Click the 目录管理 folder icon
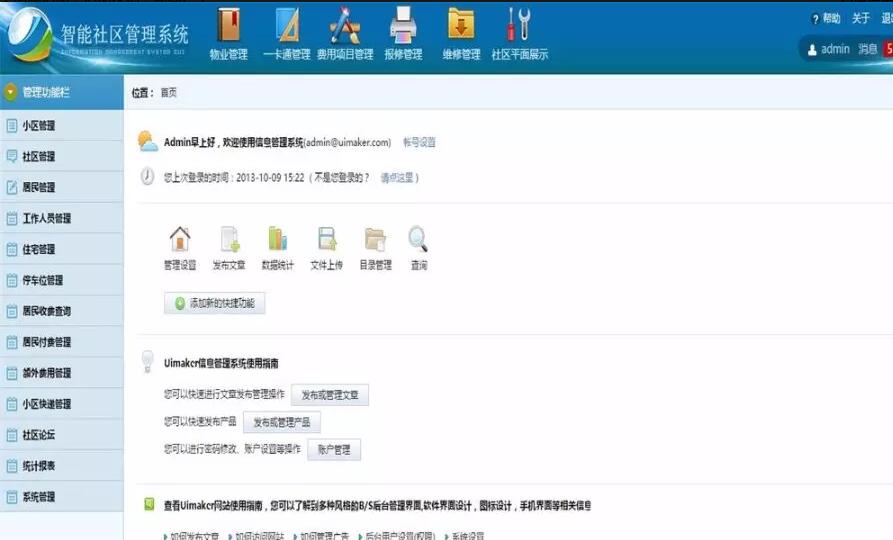 375,239
